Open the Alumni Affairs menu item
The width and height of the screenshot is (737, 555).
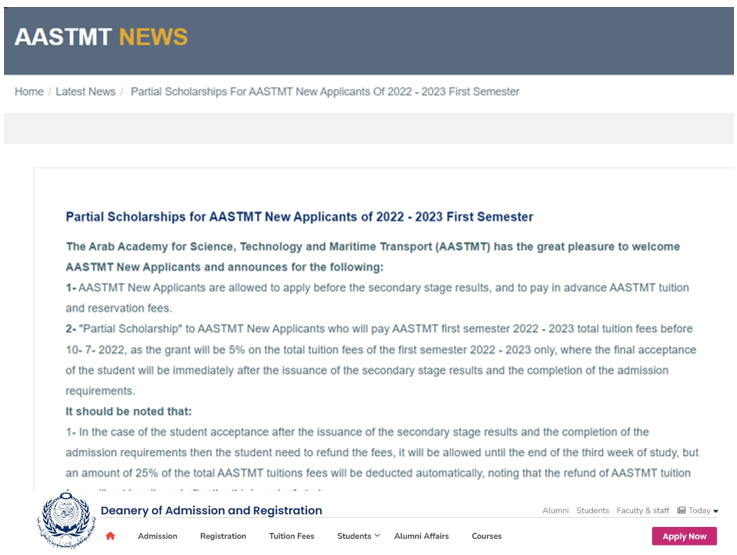coord(422,536)
